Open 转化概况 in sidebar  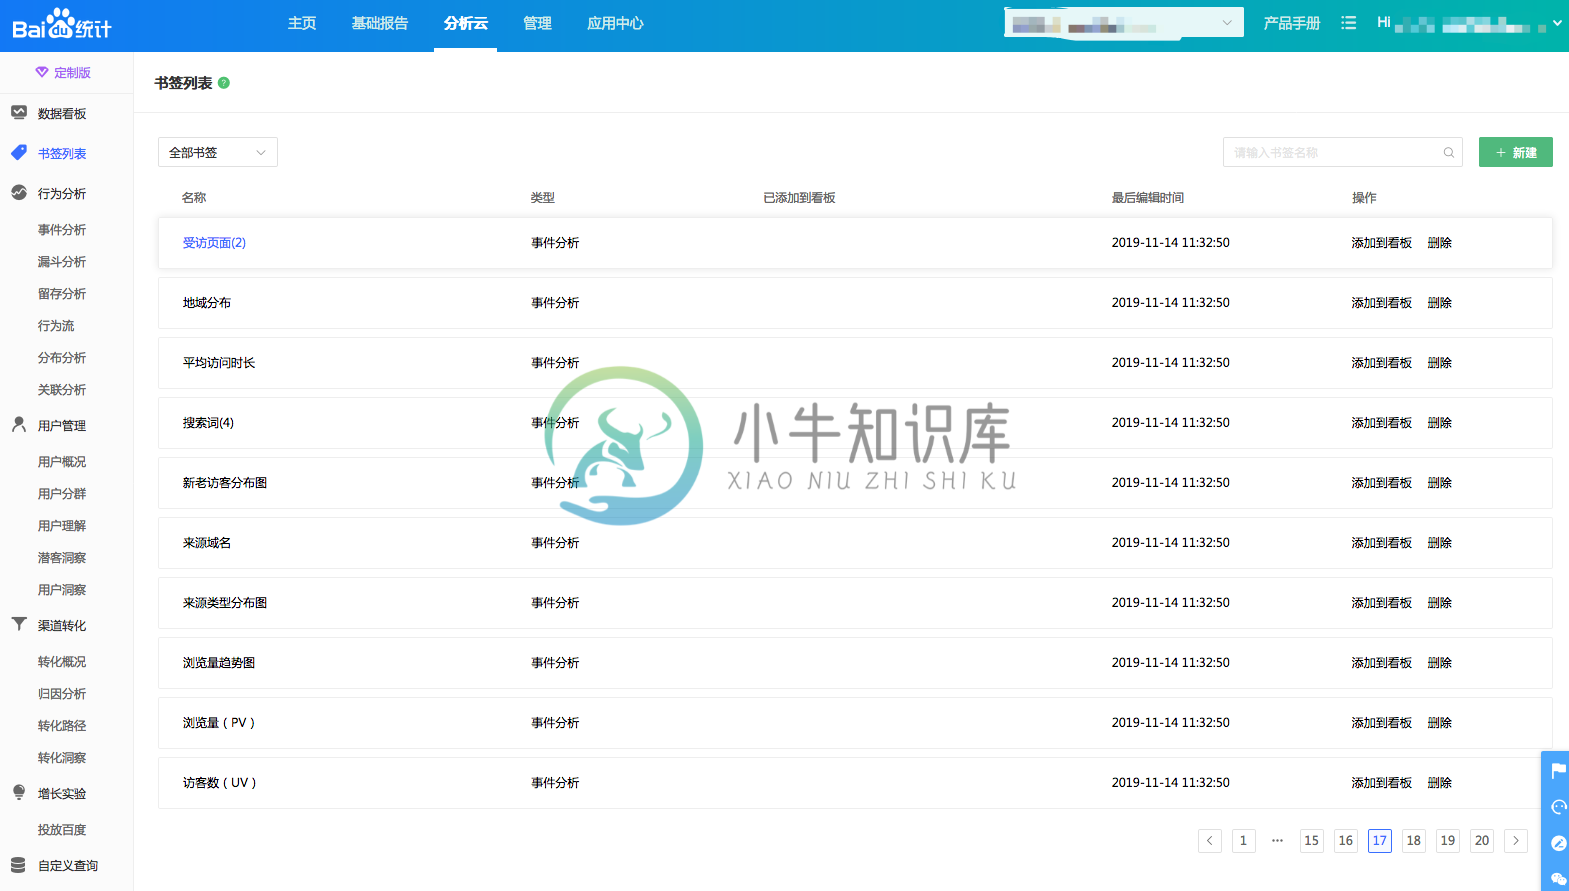click(x=62, y=662)
